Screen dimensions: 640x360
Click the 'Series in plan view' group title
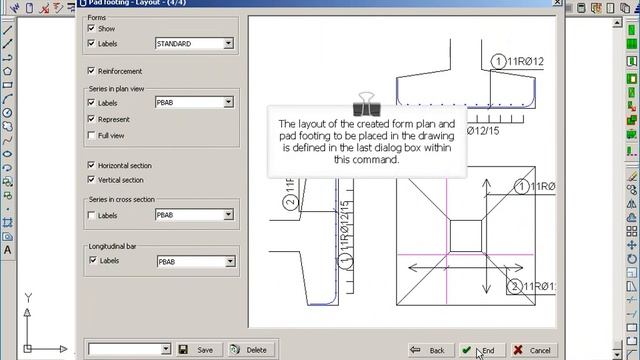click(116, 89)
